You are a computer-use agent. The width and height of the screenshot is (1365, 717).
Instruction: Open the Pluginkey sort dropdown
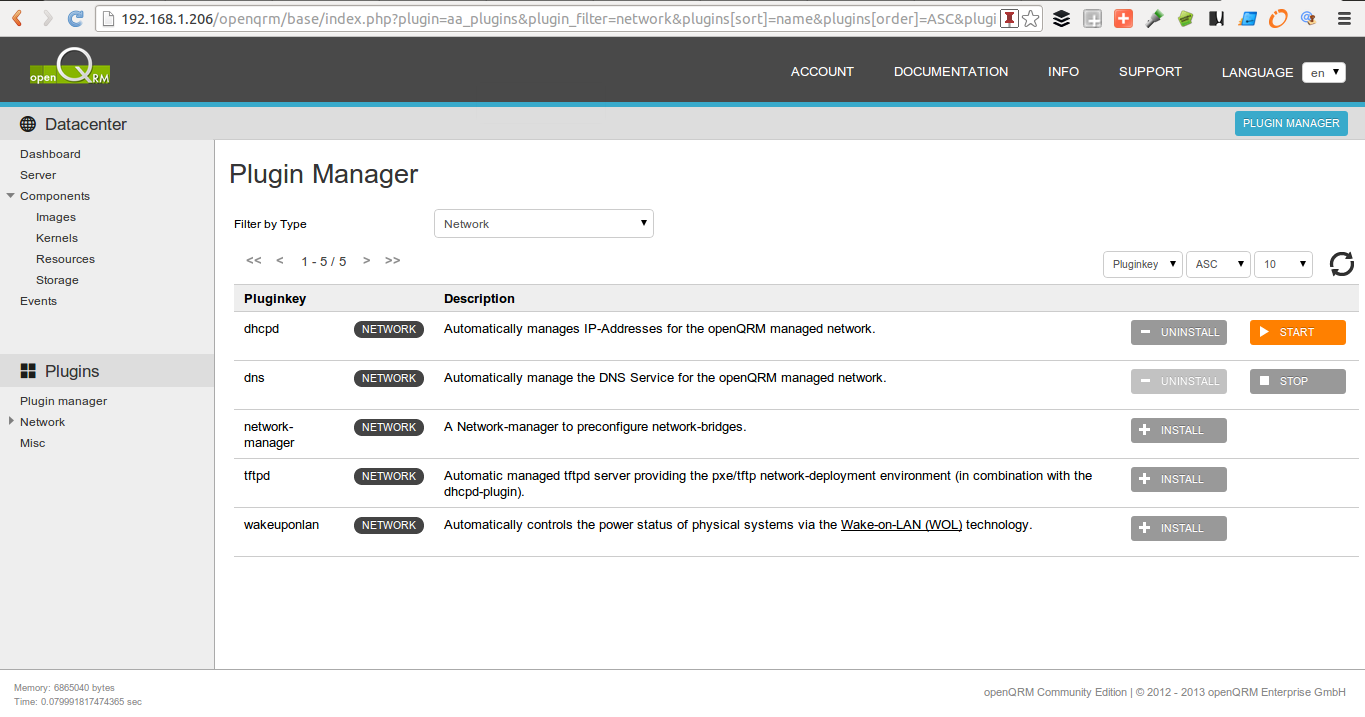point(1143,264)
